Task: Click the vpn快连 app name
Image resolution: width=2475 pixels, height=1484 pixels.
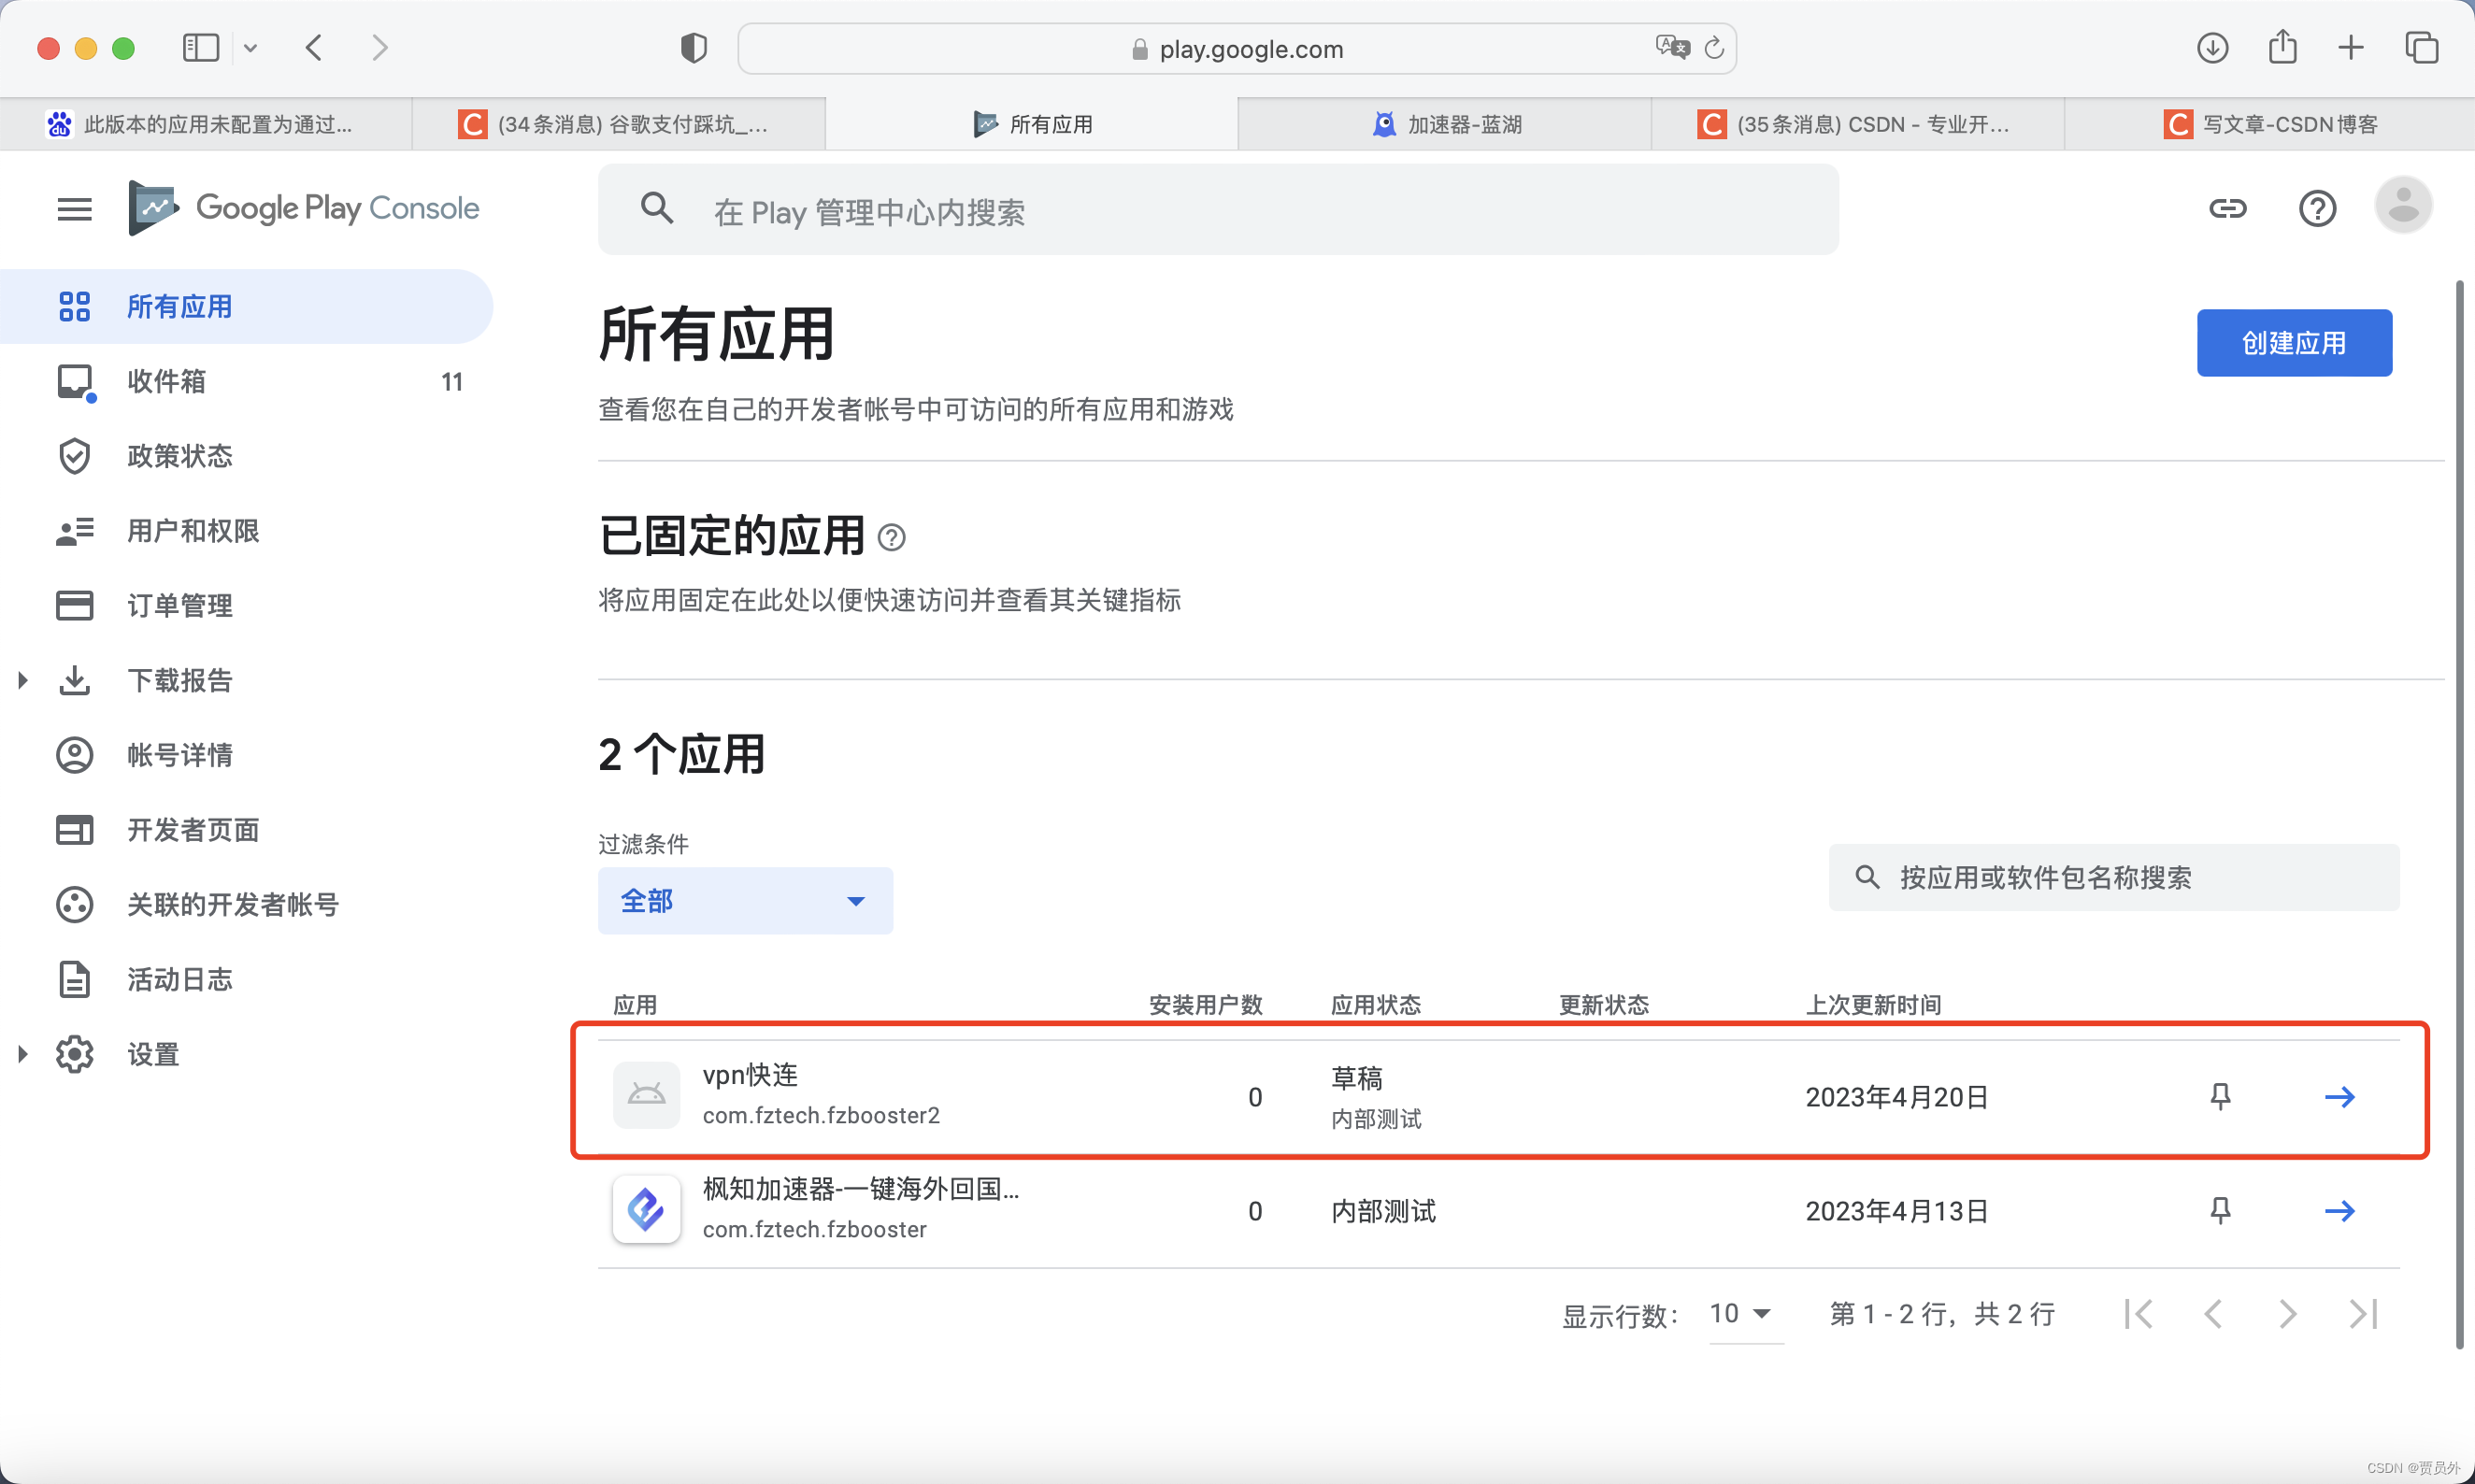Action: pyautogui.click(x=750, y=1075)
